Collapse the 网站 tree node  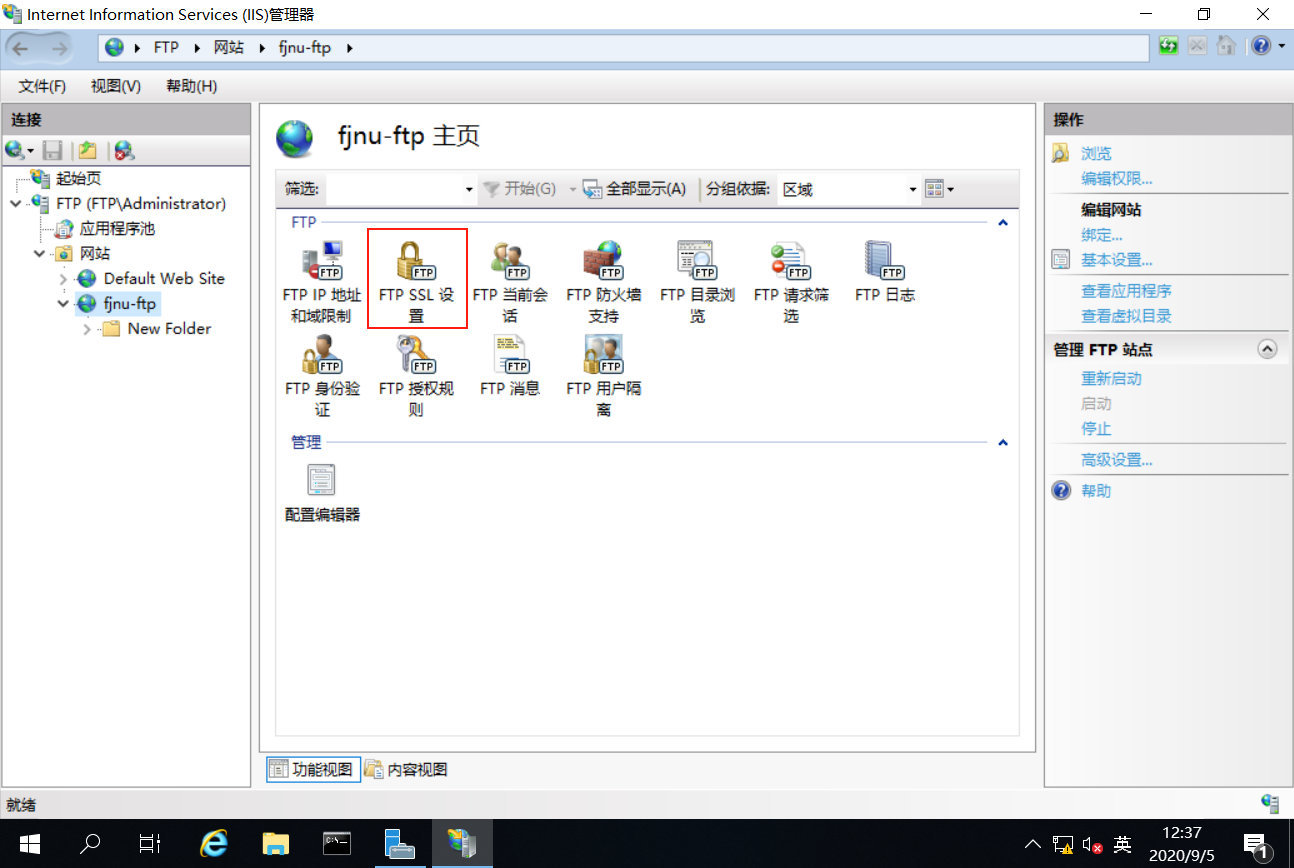coord(39,253)
